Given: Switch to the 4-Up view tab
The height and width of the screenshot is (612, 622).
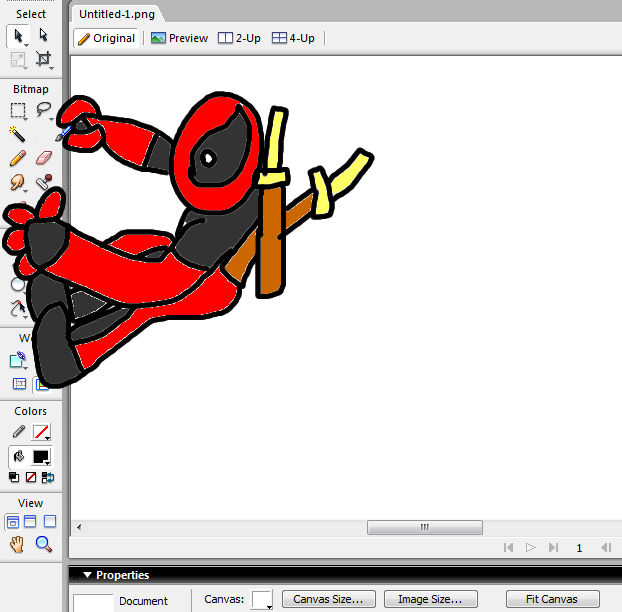Looking at the screenshot, I should tap(293, 38).
